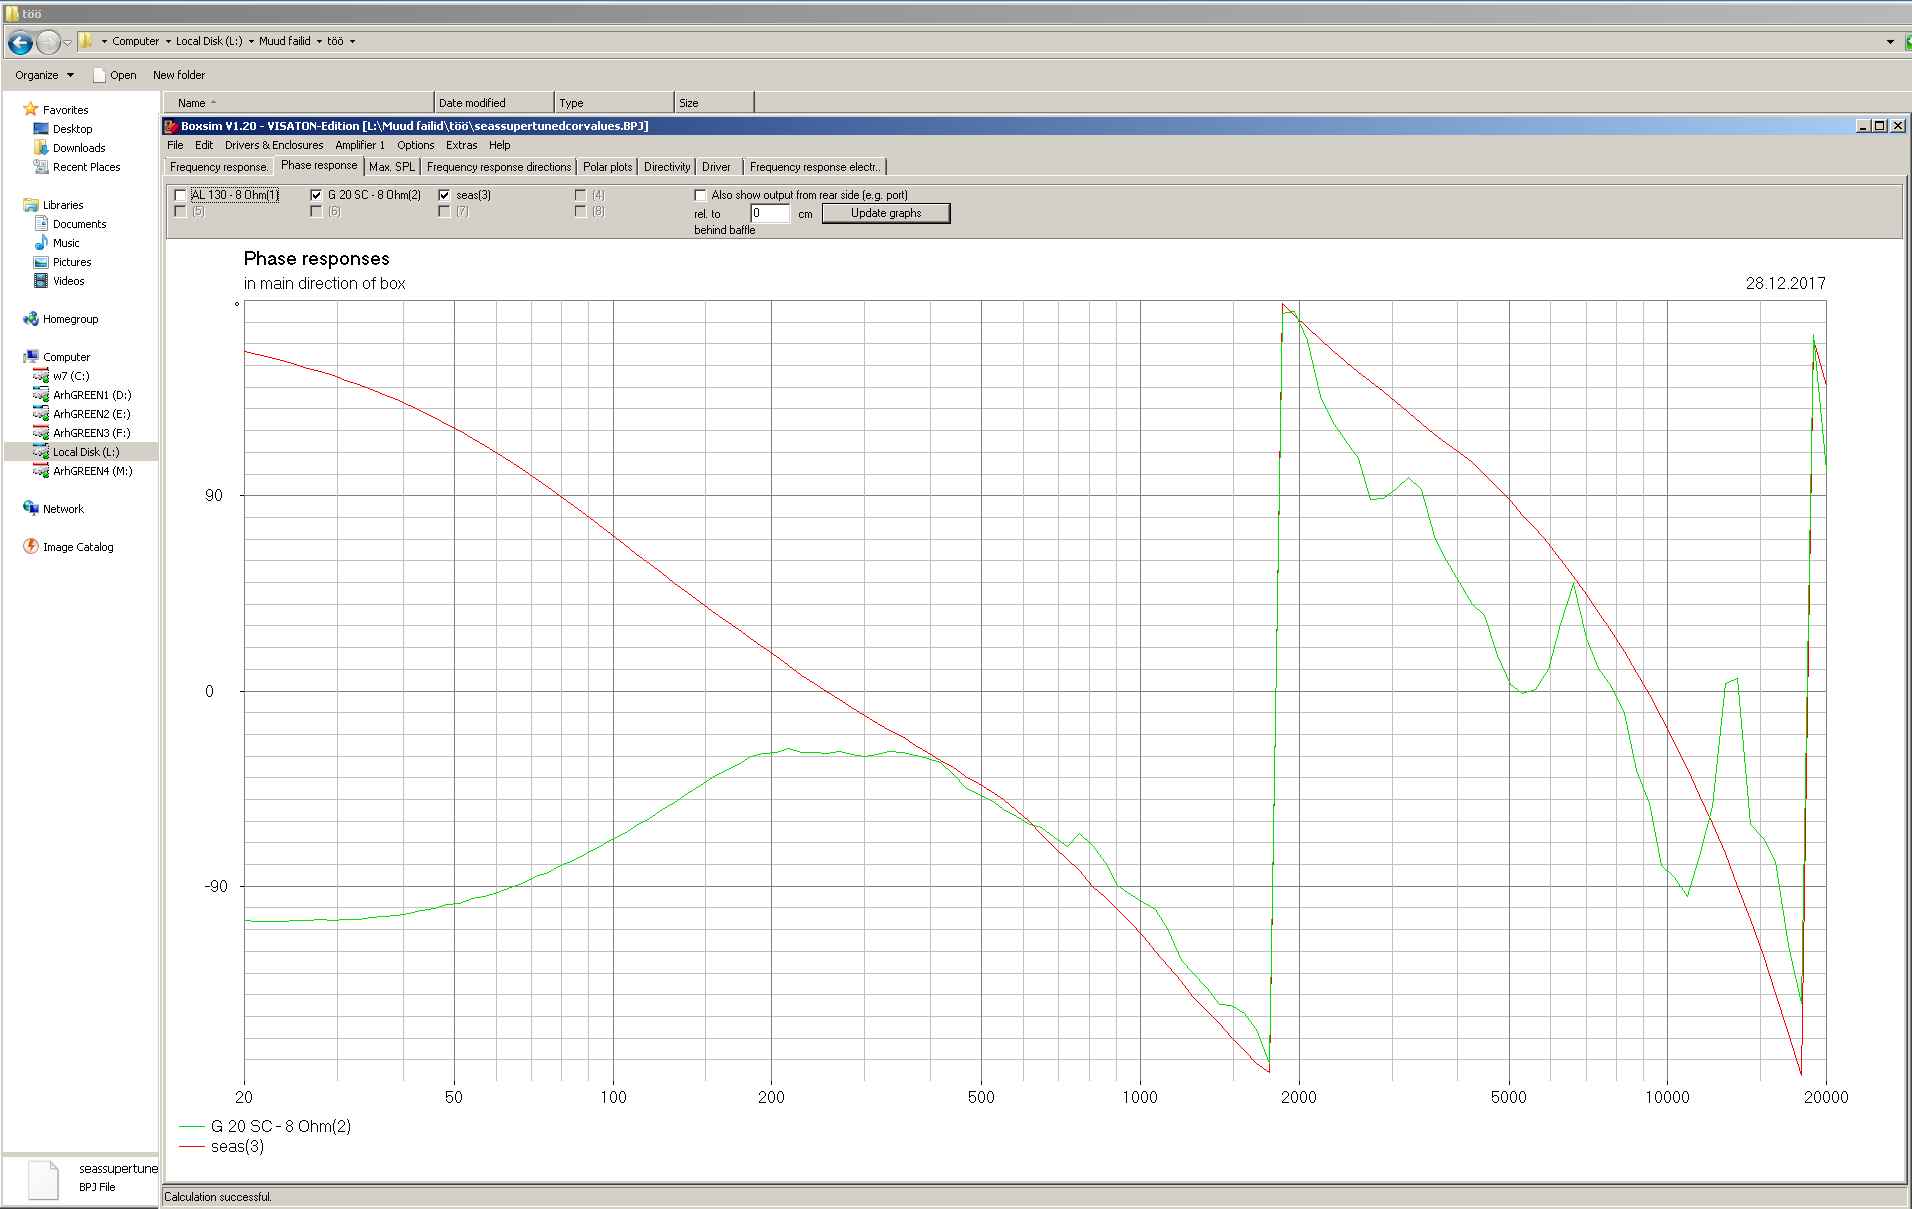Click the Update graphs button
The height and width of the screenshot is (1209, 1912).
click(x=886, y=213)
